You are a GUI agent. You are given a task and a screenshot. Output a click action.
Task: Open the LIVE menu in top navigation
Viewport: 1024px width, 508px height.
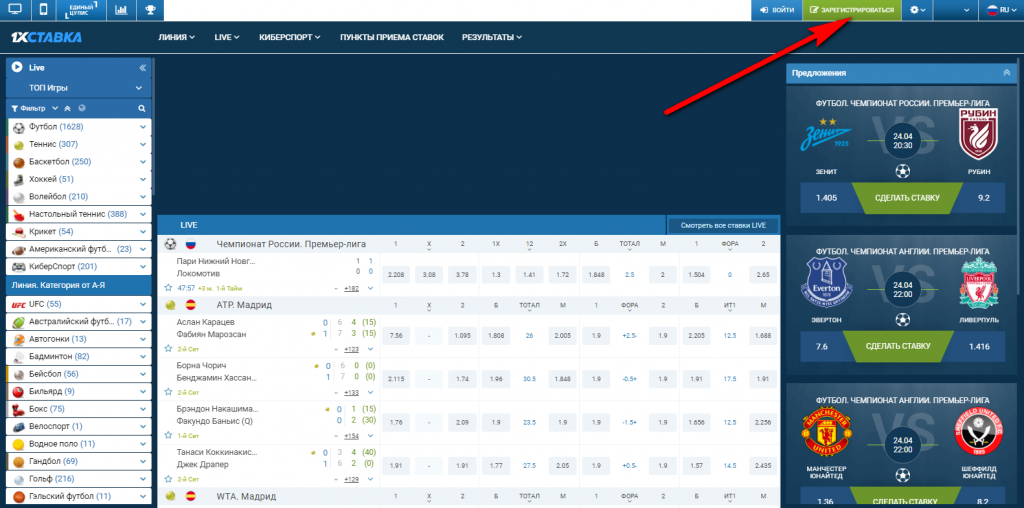pos(227,37)
